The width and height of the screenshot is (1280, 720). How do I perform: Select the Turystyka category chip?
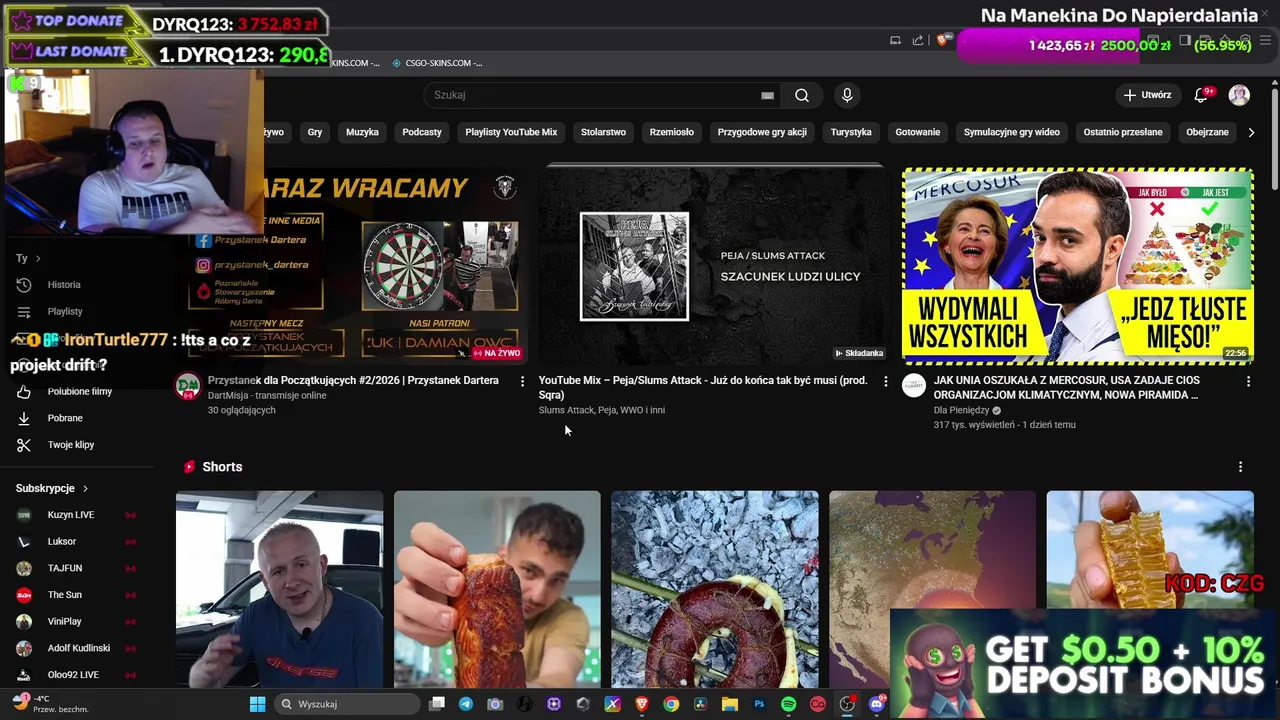click(x=851, y=132)
